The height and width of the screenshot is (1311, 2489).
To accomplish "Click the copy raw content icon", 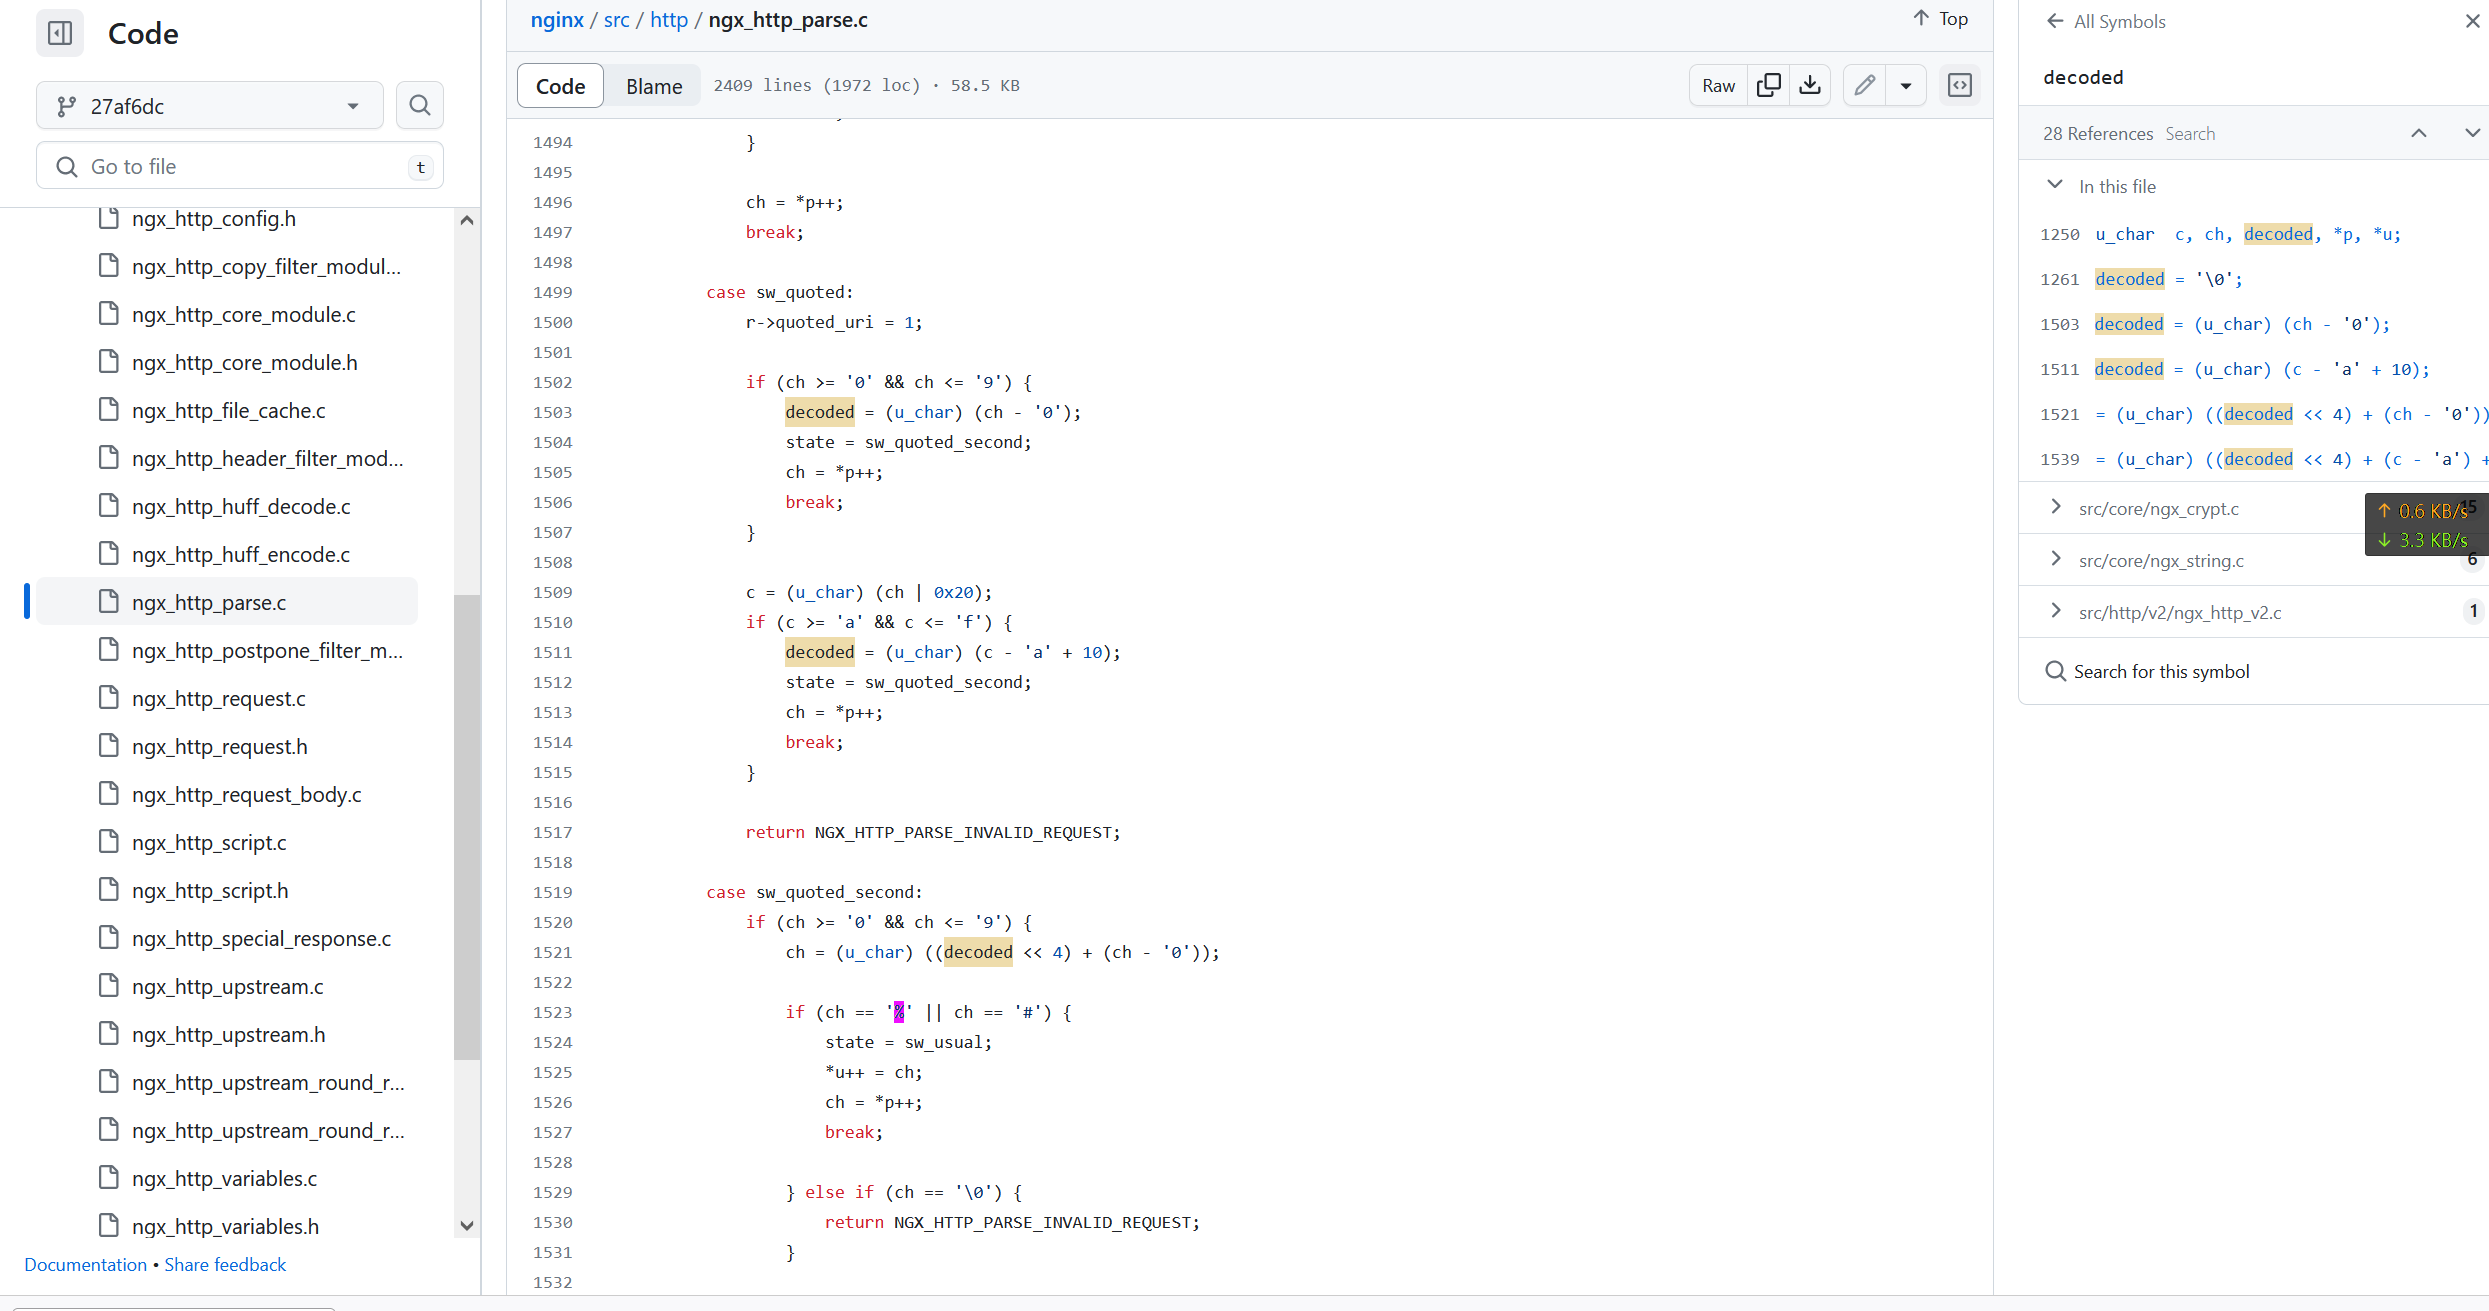I will click(x=1768, y=84).
